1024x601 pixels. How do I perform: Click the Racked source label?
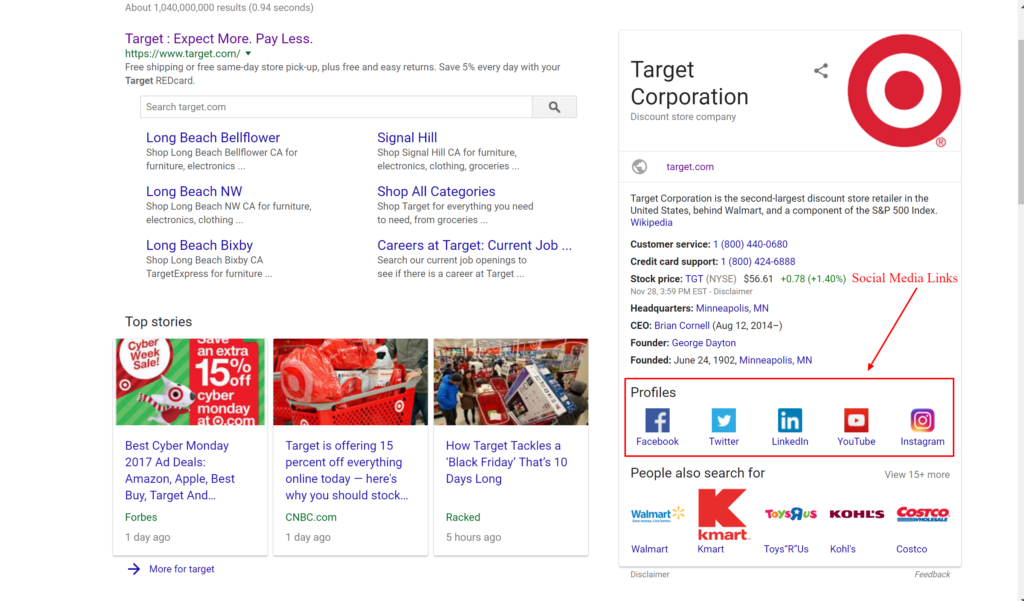463,517
